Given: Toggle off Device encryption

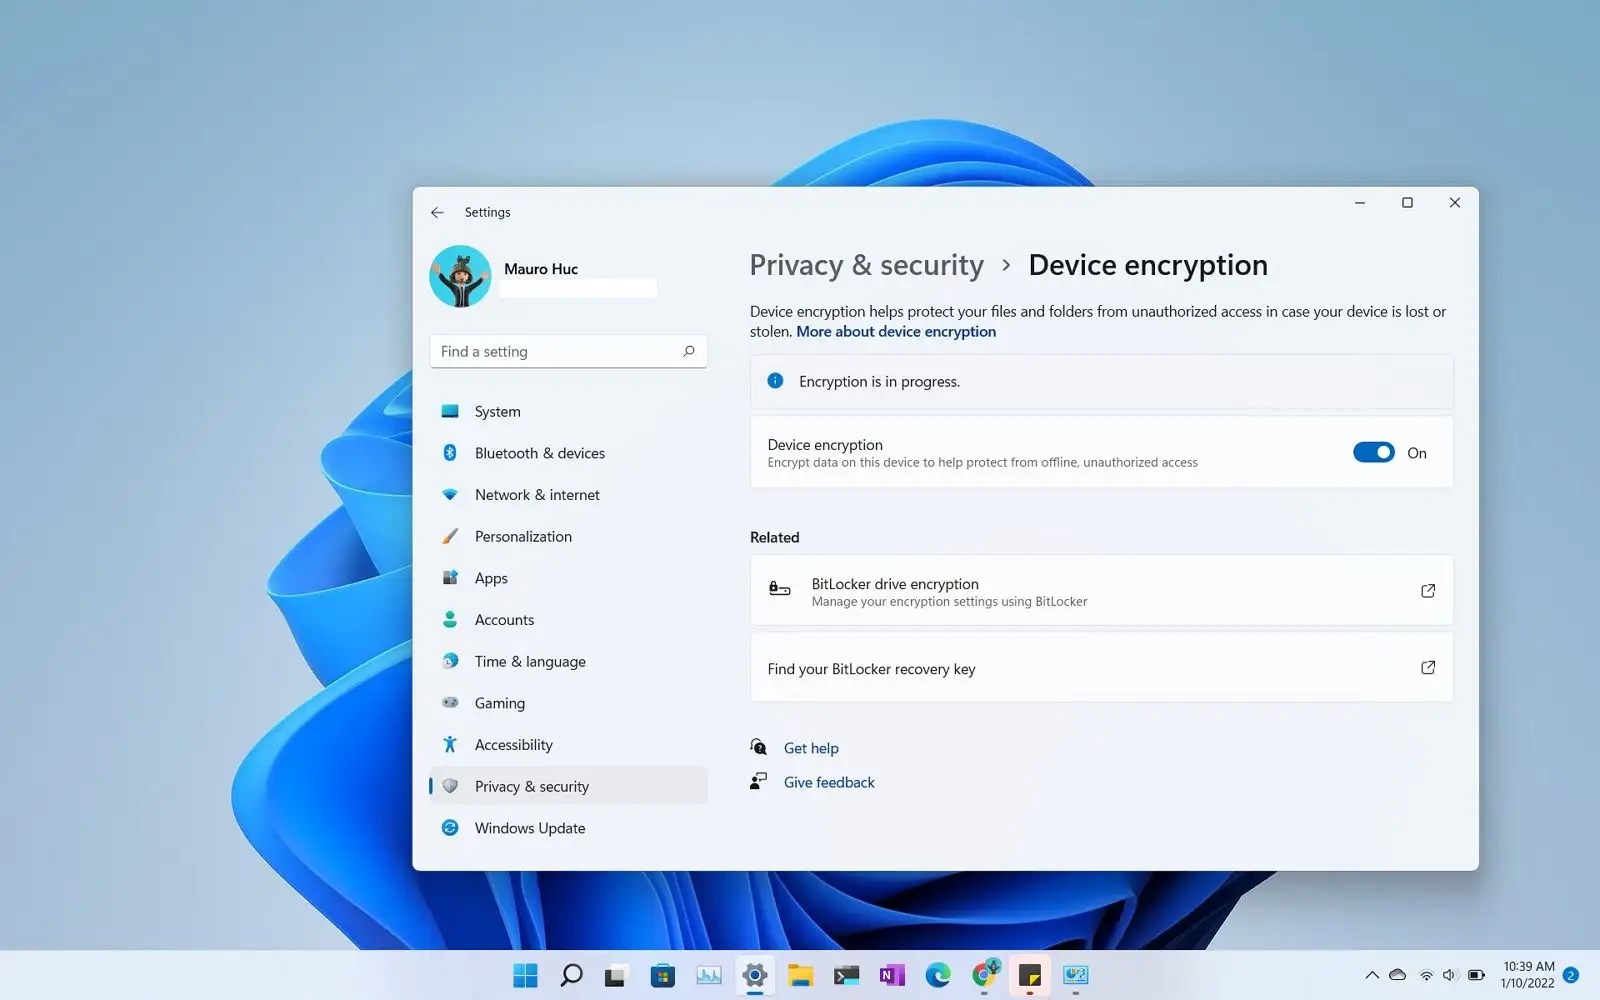Looking at the screenshot, I should (1373, 452).
